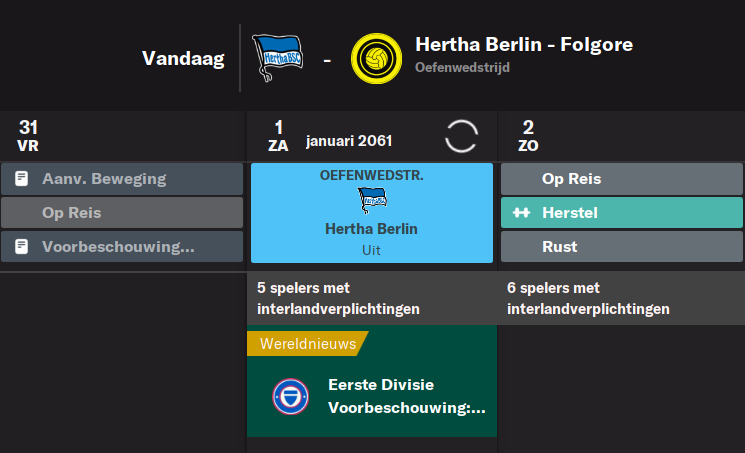Select the Op Reis slot on Sunday 2
Image resolution: width=745 pixels, height=453 pixels.
tap(621, 179)
